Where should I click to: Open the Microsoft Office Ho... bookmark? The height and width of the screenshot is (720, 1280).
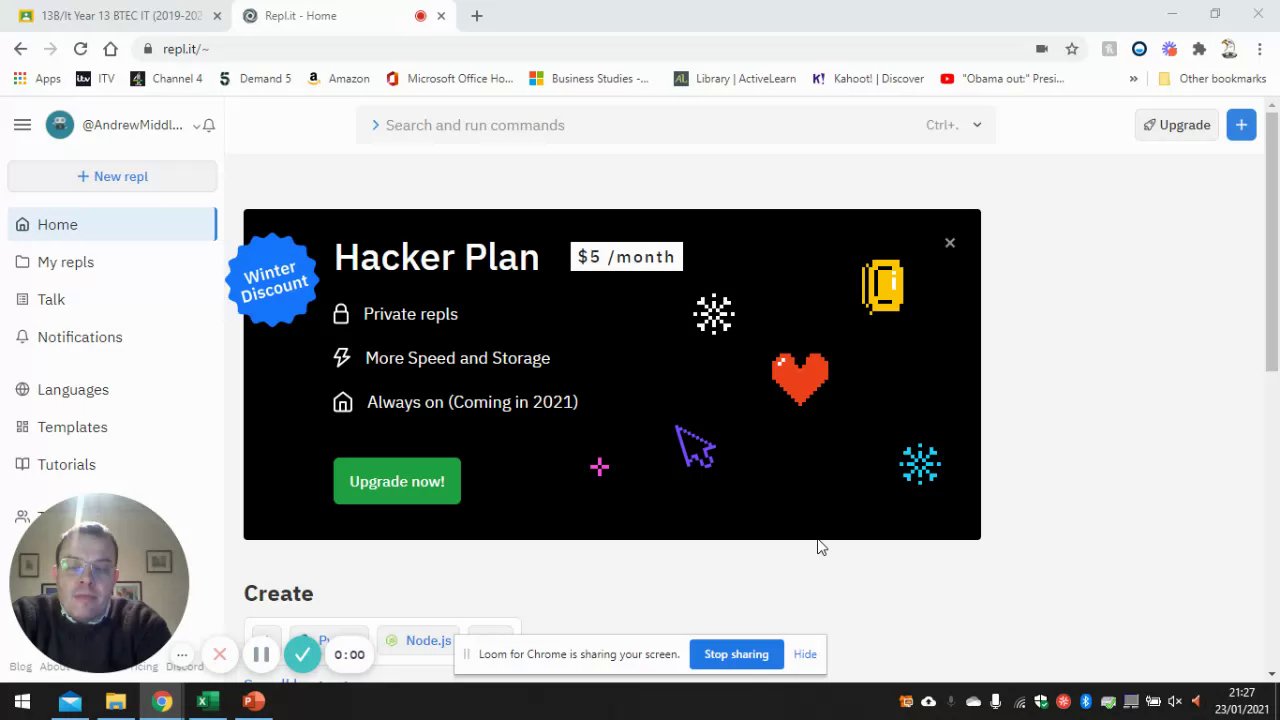tap(449, 78)
